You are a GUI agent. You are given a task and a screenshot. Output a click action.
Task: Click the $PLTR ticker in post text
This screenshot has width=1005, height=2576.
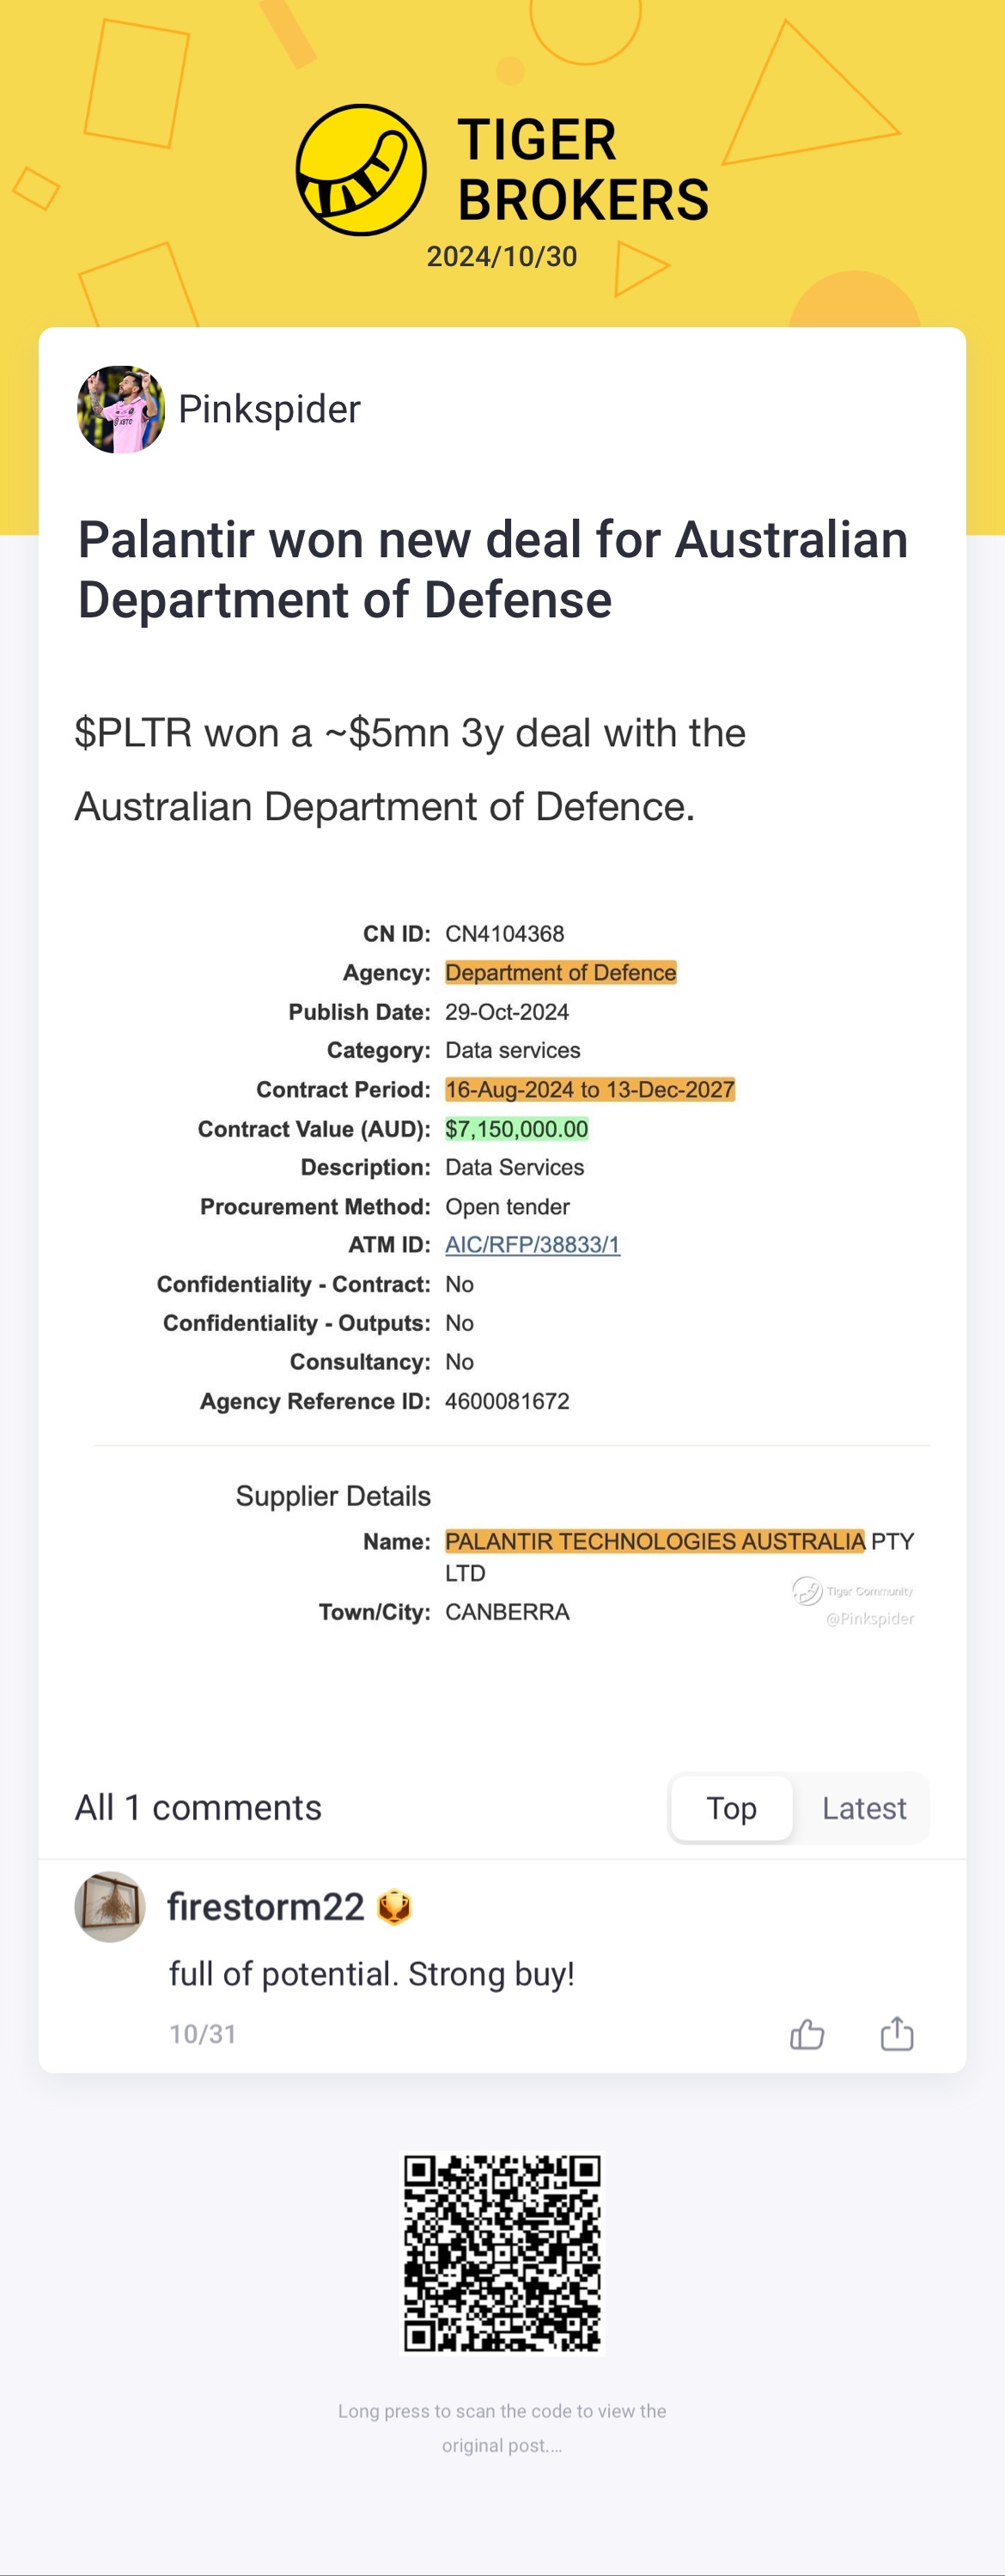tap(133, 733)
